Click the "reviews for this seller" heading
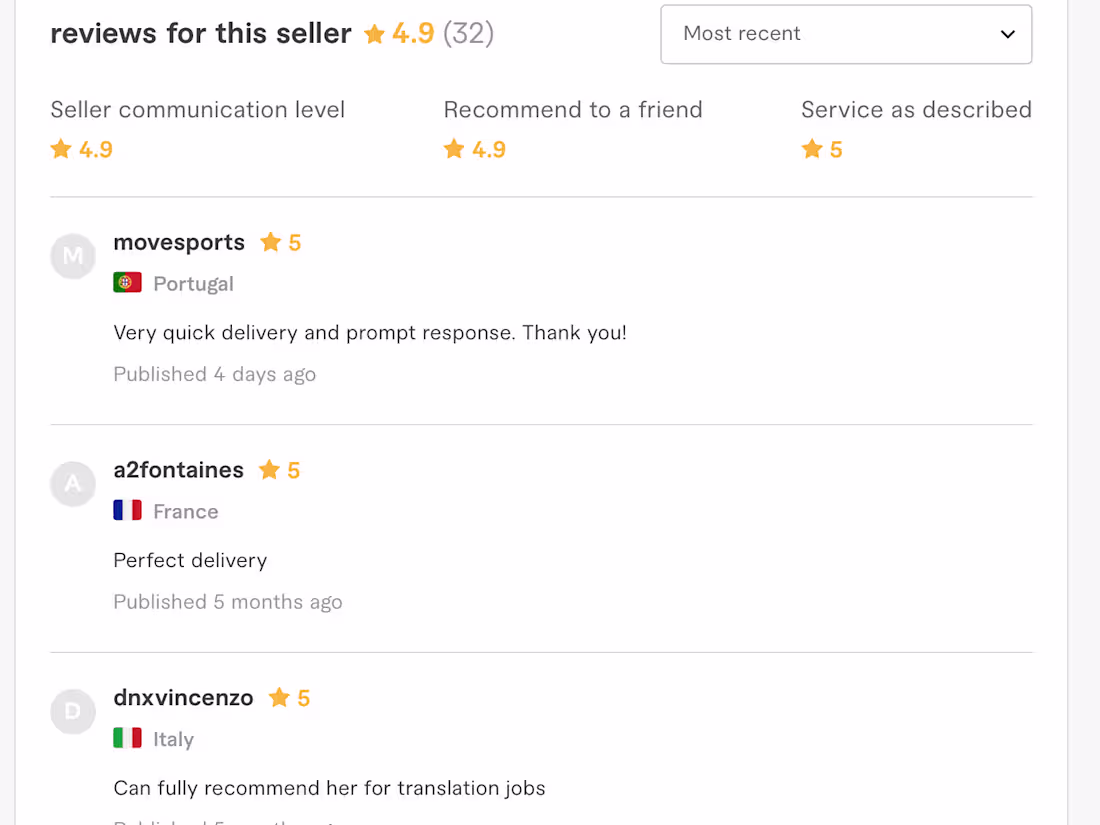 [x=200, y=34]
